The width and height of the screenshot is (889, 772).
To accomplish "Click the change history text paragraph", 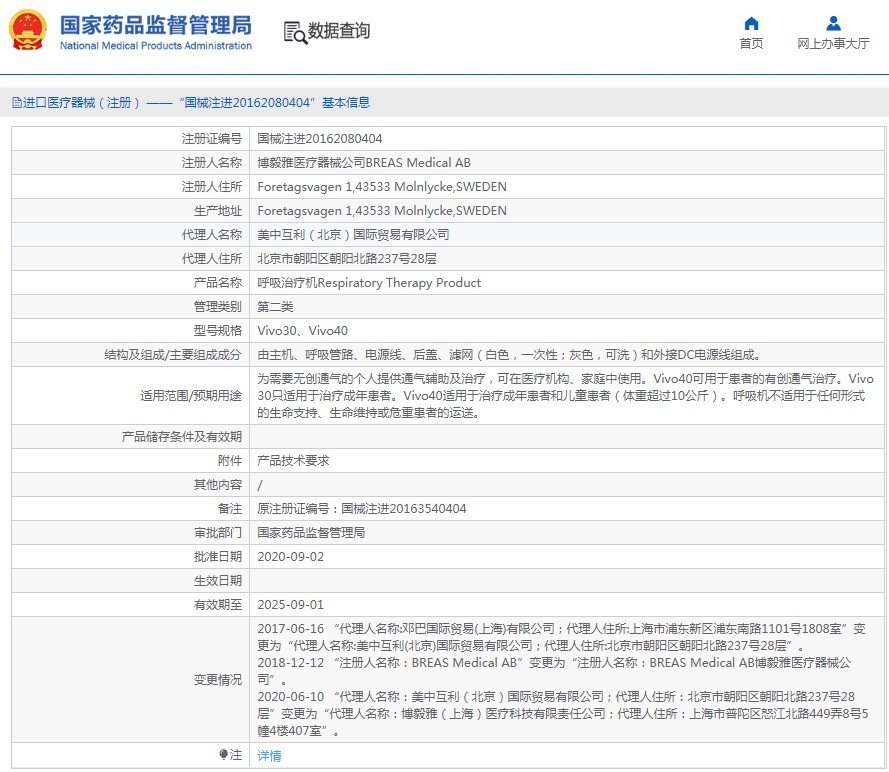I will [562, 680].
